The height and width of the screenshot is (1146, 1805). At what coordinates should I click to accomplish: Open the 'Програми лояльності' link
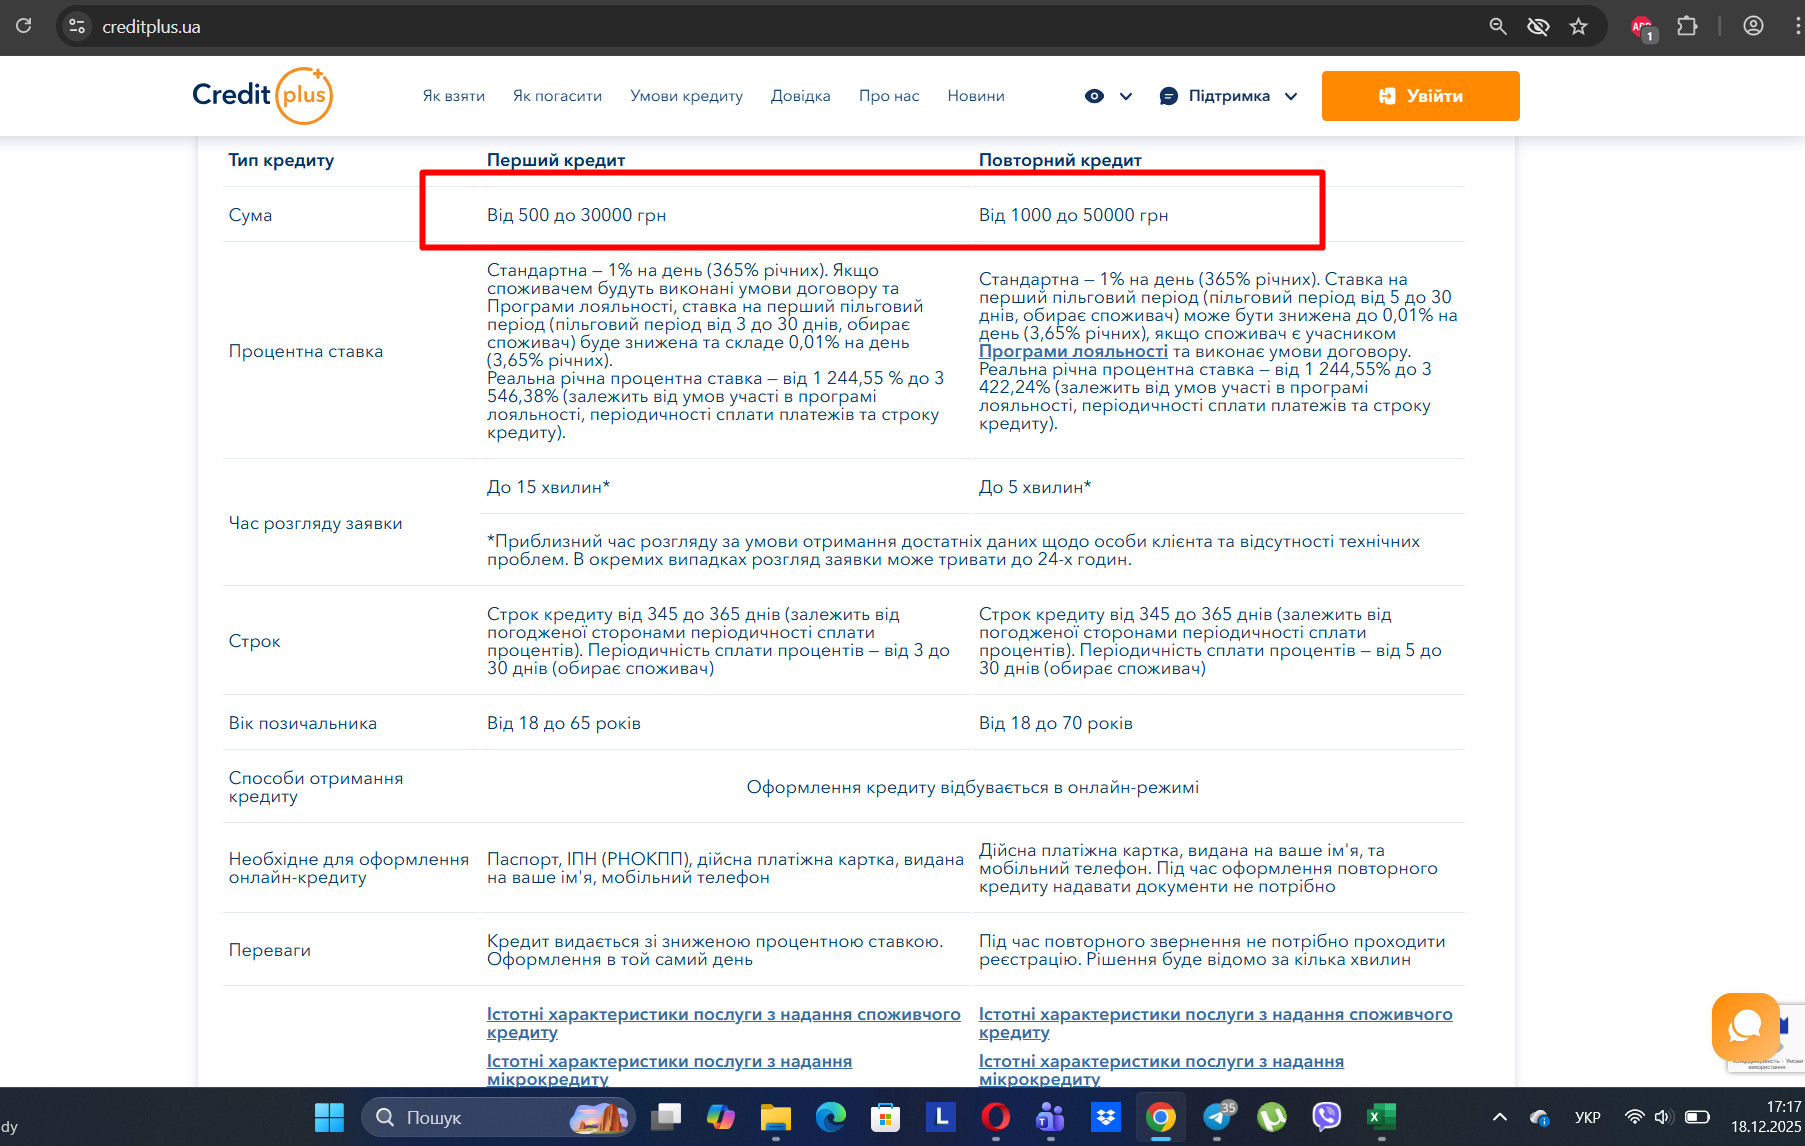pos(1073,351)
